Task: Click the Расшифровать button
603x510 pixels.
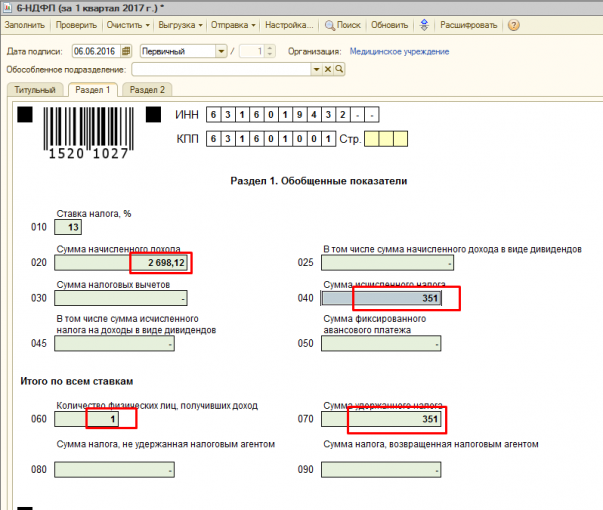Action: pyautogui.click(x=470, y=24)
